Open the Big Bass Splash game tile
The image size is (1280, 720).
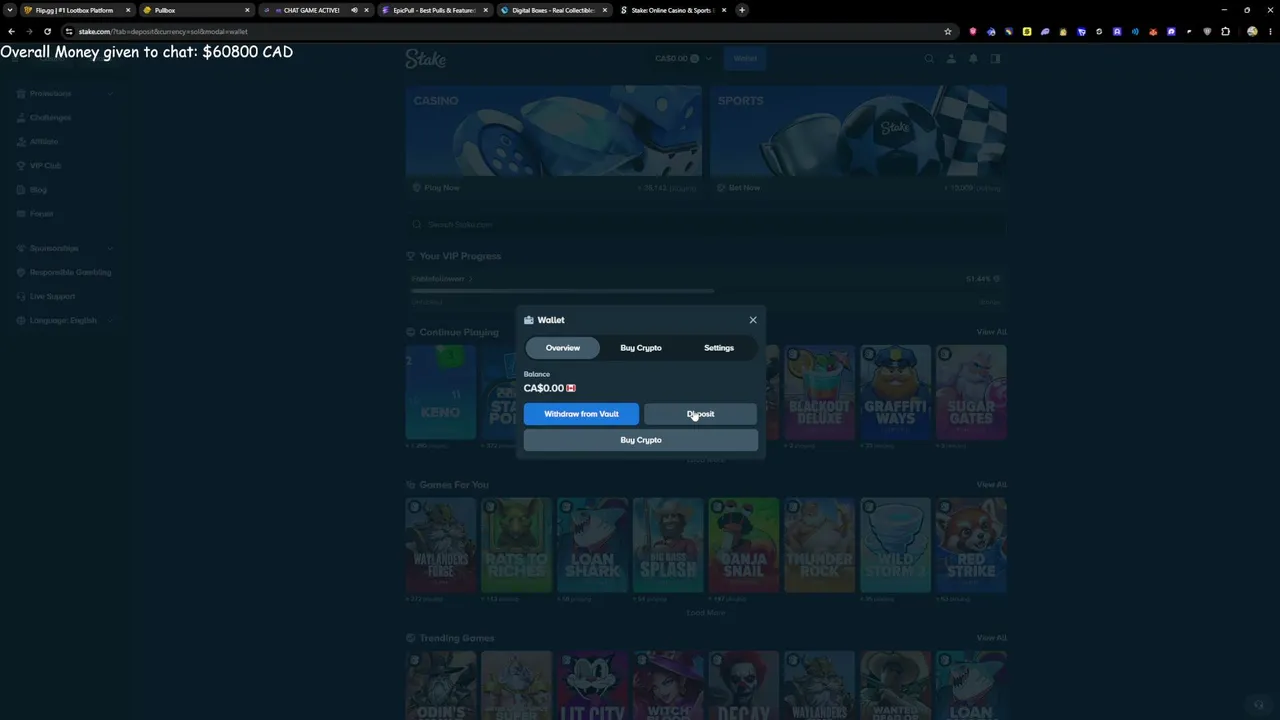668,545
